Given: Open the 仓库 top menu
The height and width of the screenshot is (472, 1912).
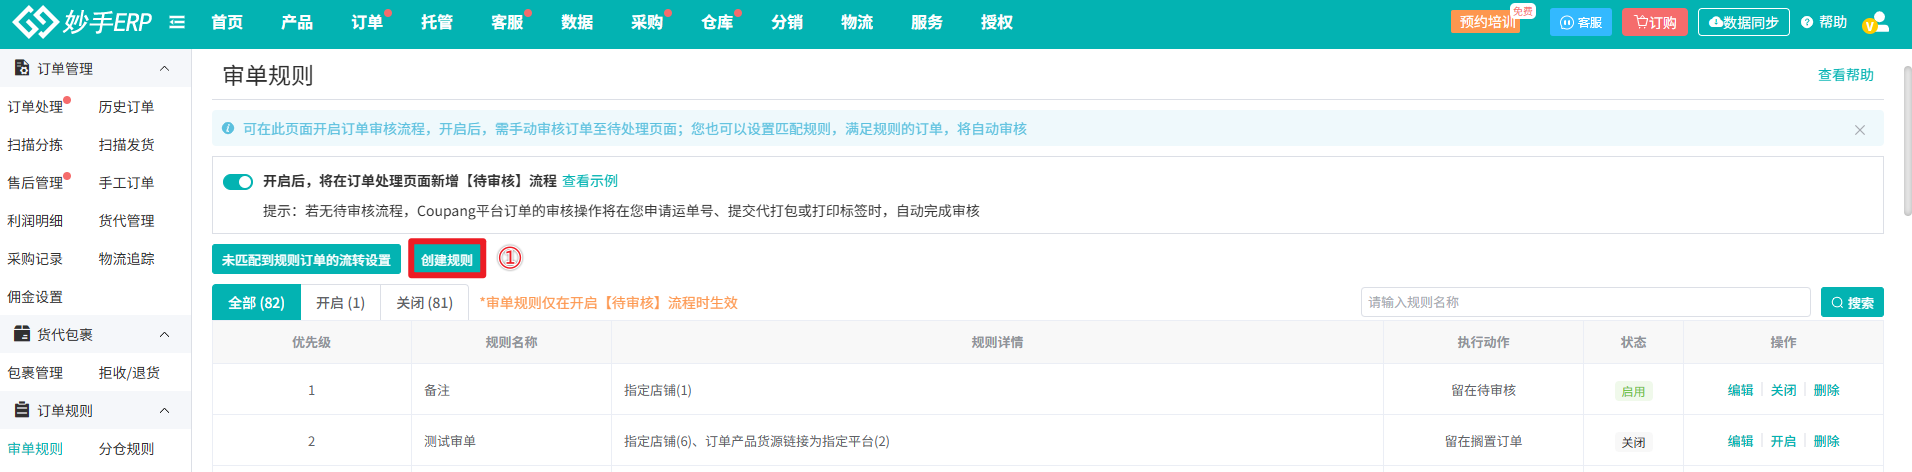Looking at the screenshot, I should 717,22.
